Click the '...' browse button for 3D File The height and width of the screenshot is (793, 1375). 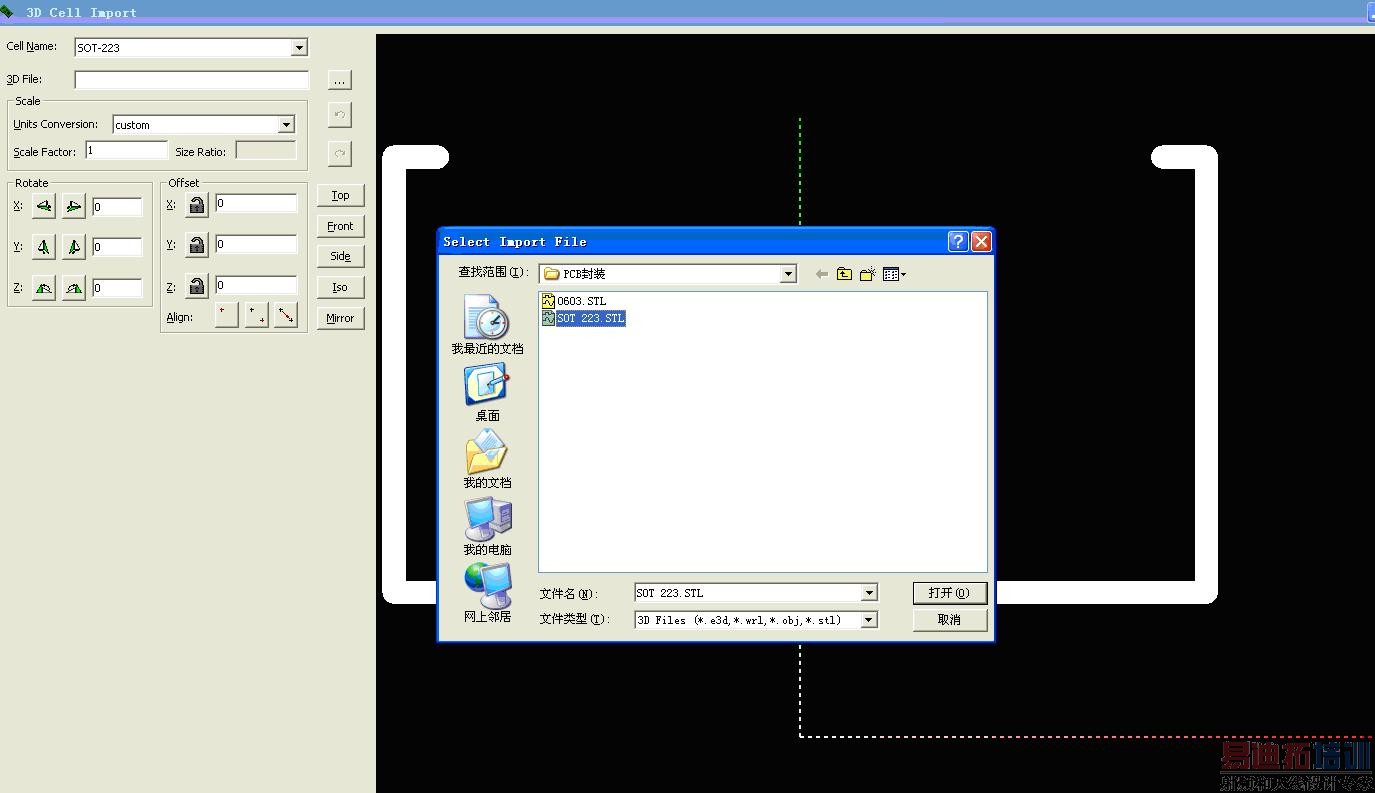click(340, 80)
